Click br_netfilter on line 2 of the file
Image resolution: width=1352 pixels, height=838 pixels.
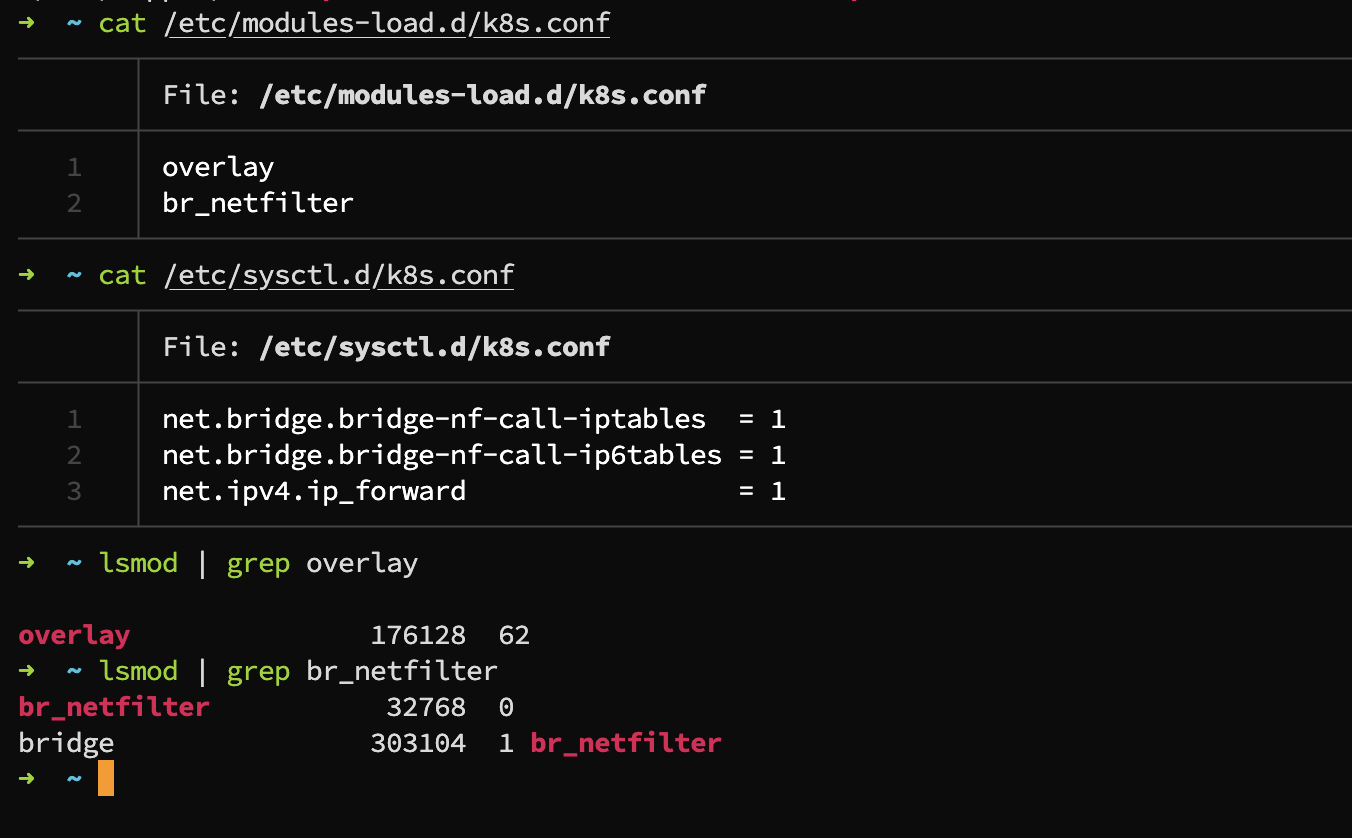click(258, 204)
